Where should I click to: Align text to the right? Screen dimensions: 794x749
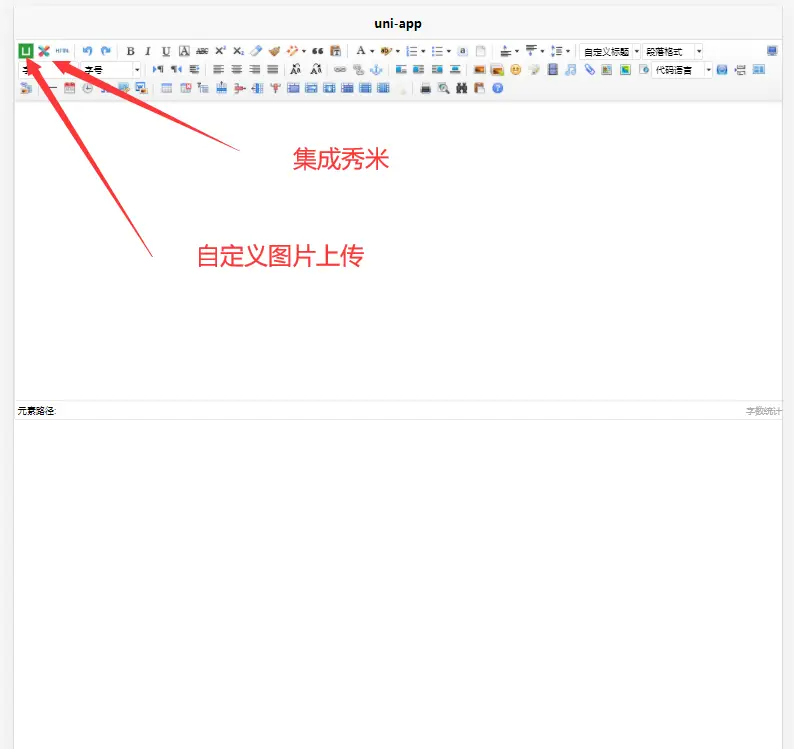255,69
